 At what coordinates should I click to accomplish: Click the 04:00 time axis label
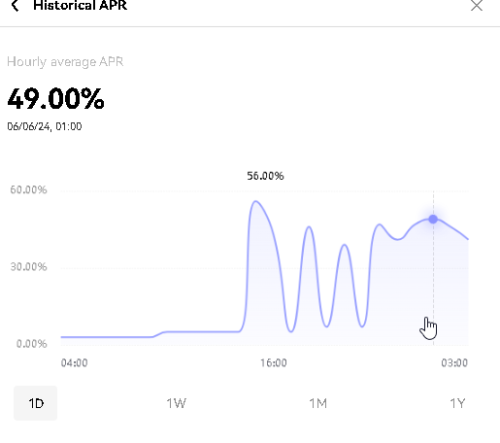74,363
